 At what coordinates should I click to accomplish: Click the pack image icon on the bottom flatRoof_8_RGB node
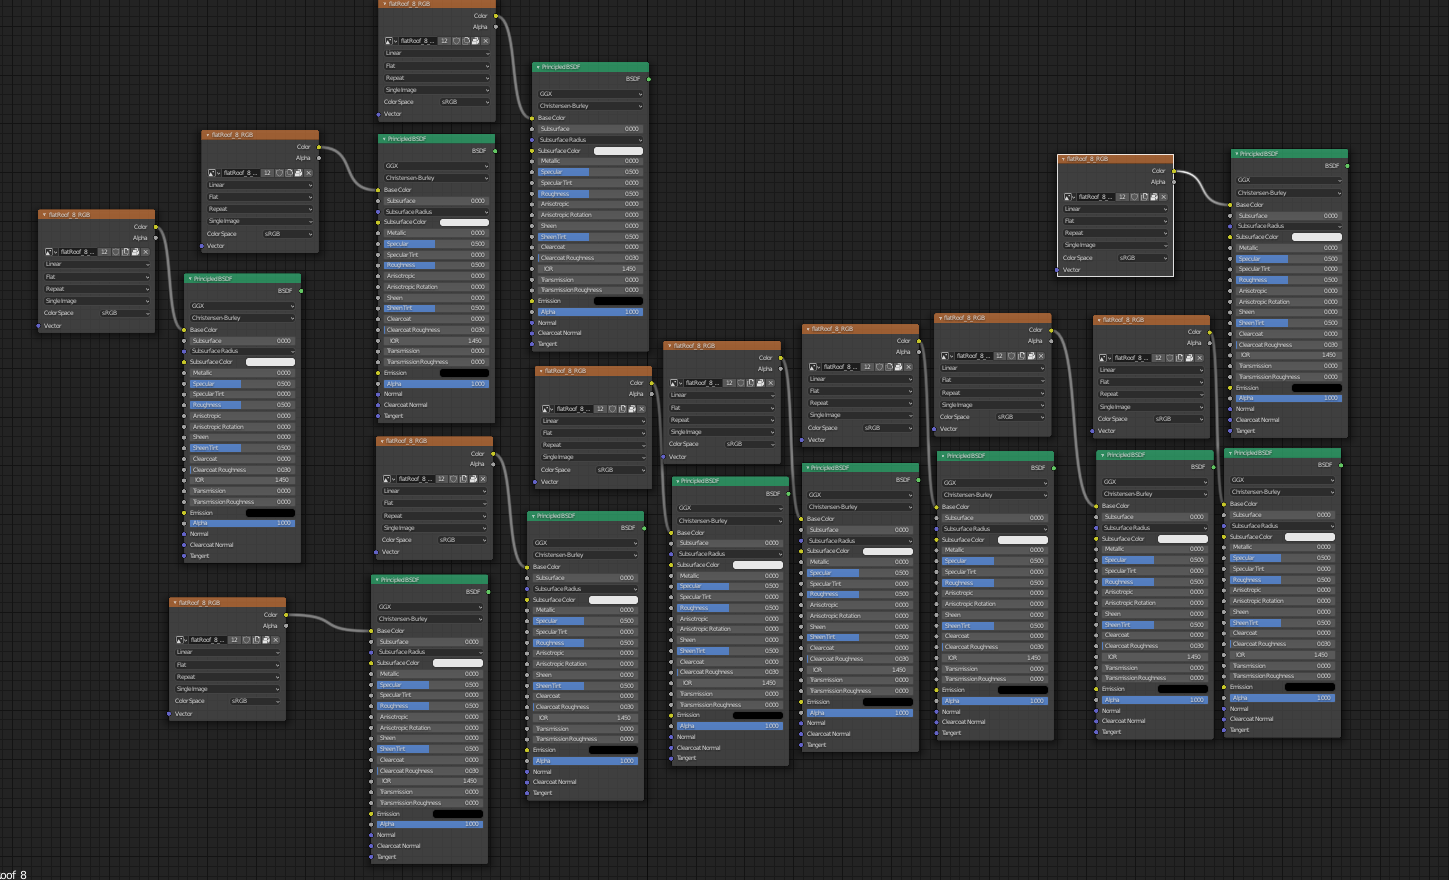pos(266,640)
